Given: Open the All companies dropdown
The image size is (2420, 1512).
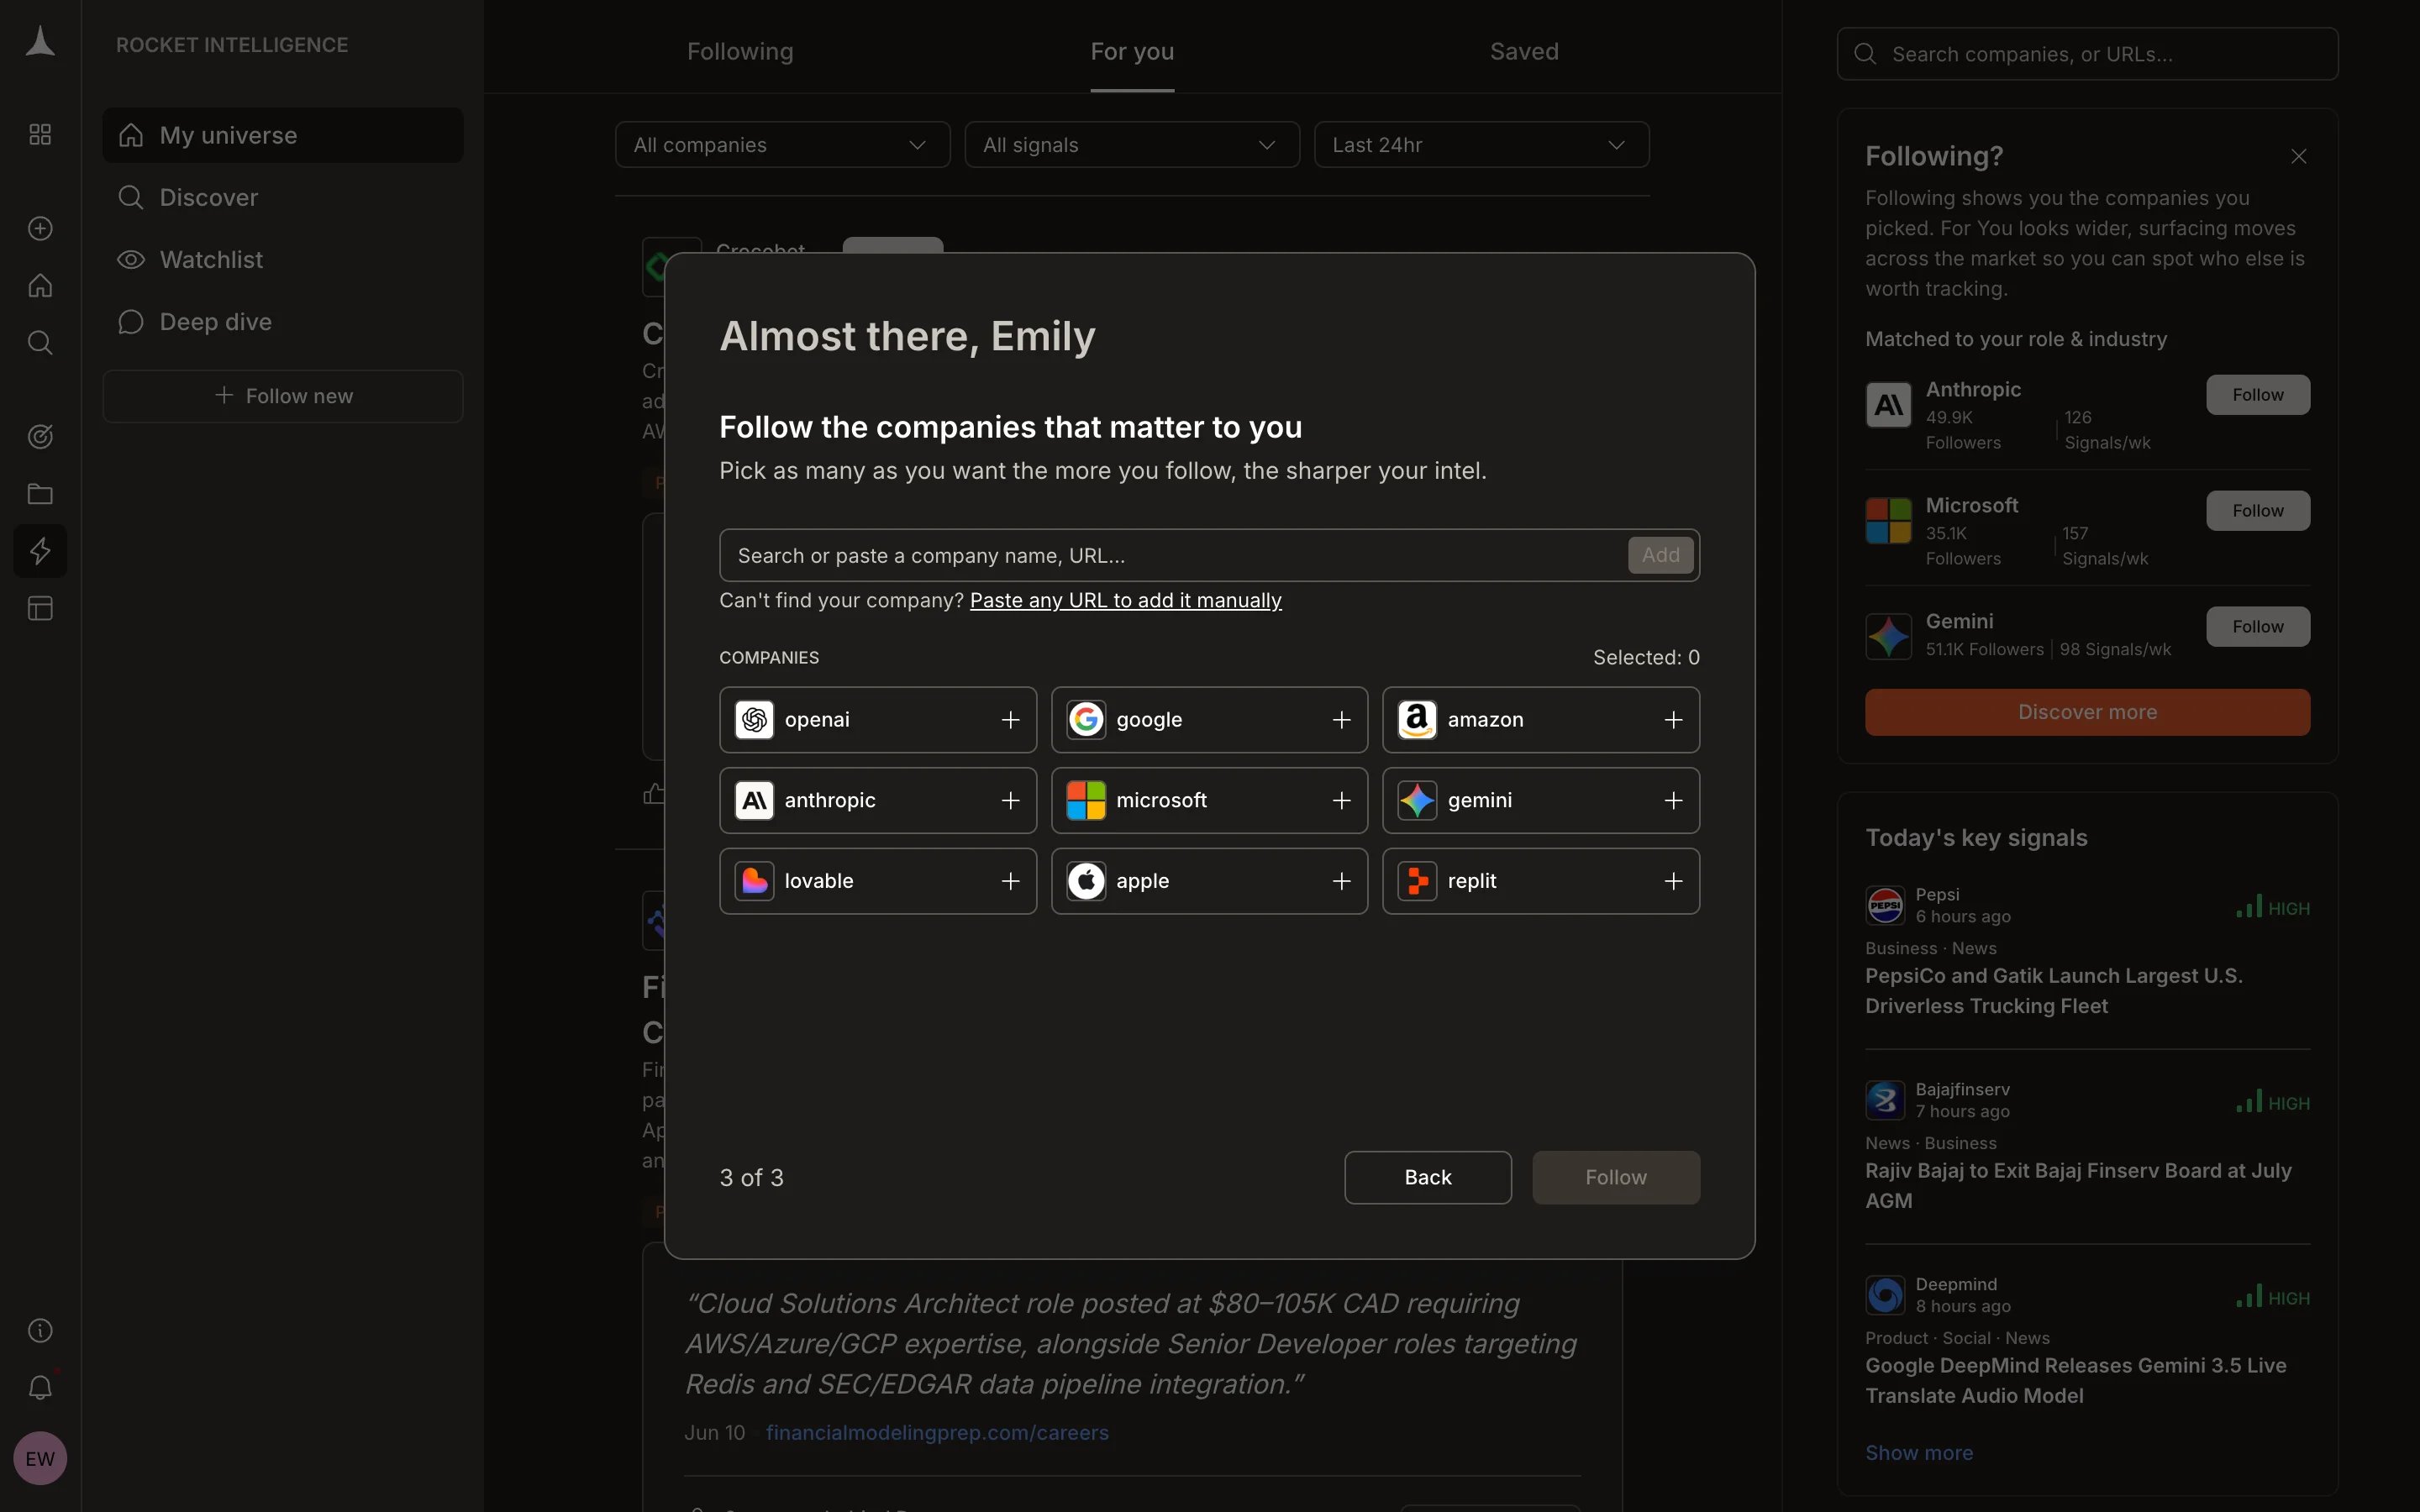Looking at the screenshot, I should pos(782,145).
